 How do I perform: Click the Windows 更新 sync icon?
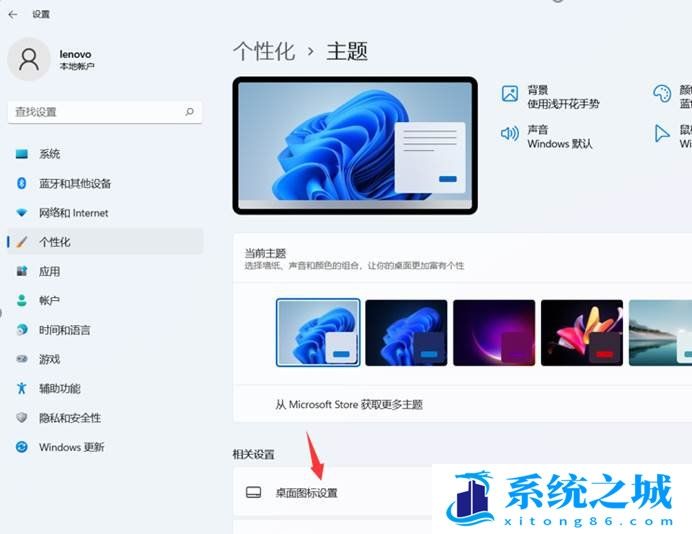point(22,447)
